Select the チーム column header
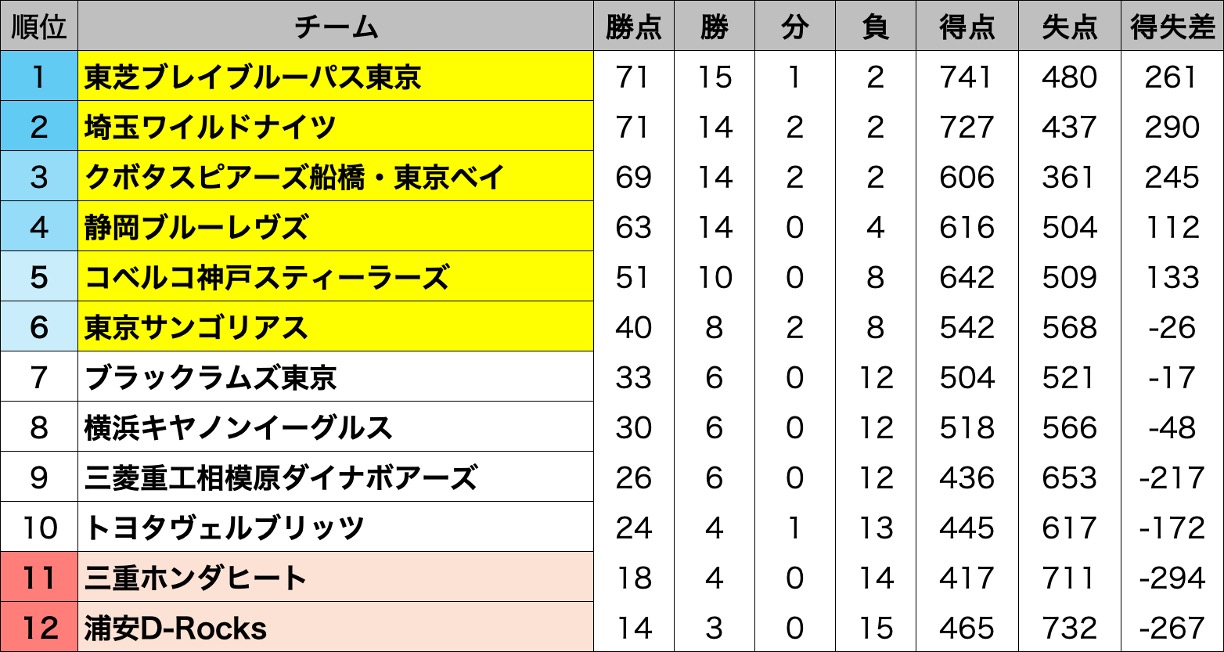Screen dimensions: 1224x652 336,26
